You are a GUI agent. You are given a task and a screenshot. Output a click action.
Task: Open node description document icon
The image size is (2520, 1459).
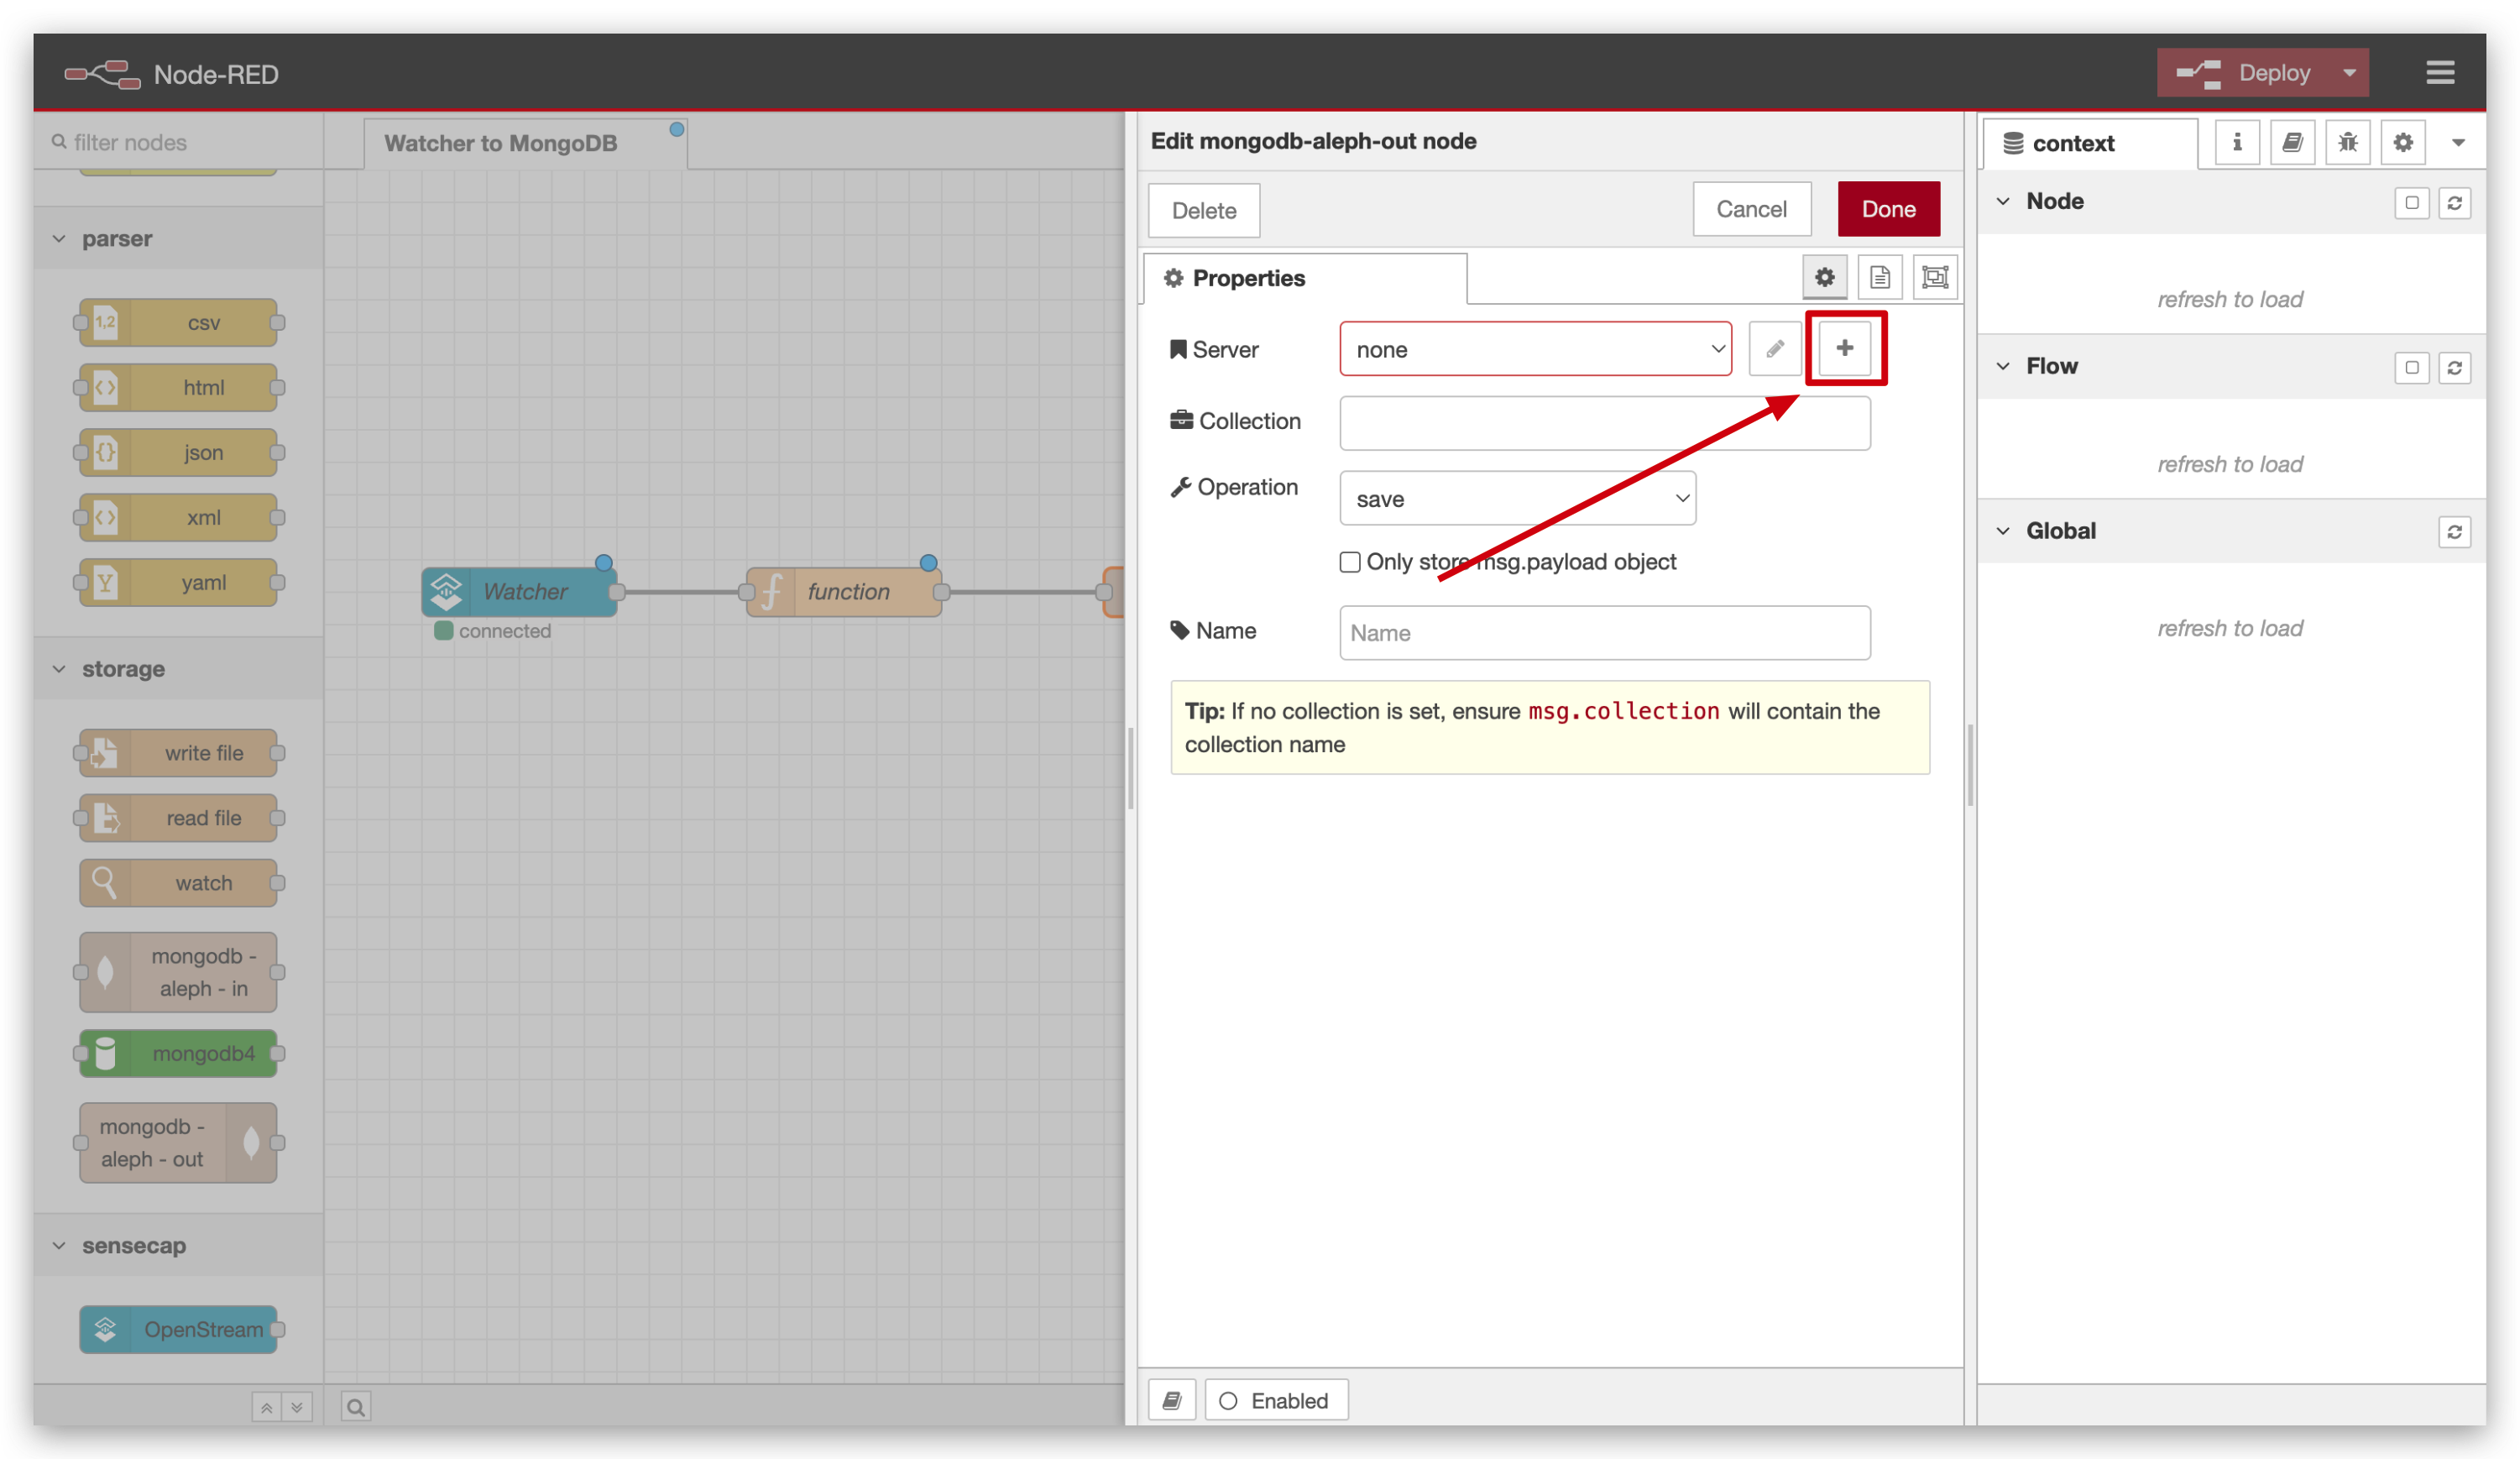1879,277
